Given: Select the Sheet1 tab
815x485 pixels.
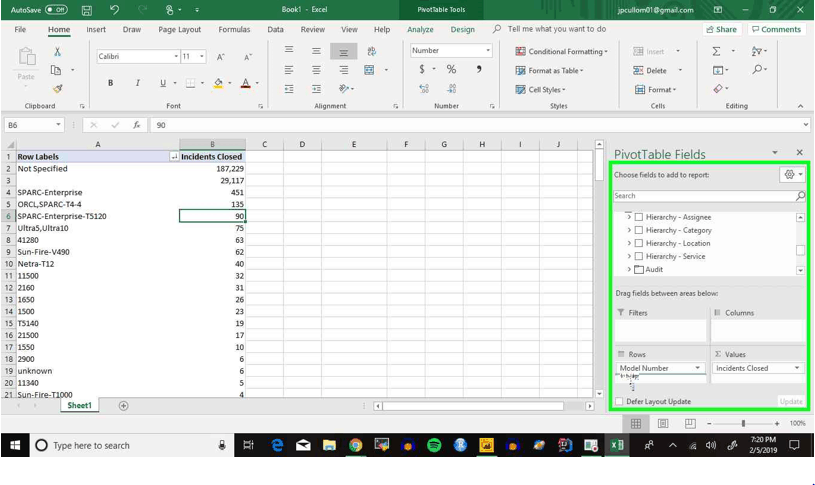Looking at the screenshot, I should coord(79,405).
